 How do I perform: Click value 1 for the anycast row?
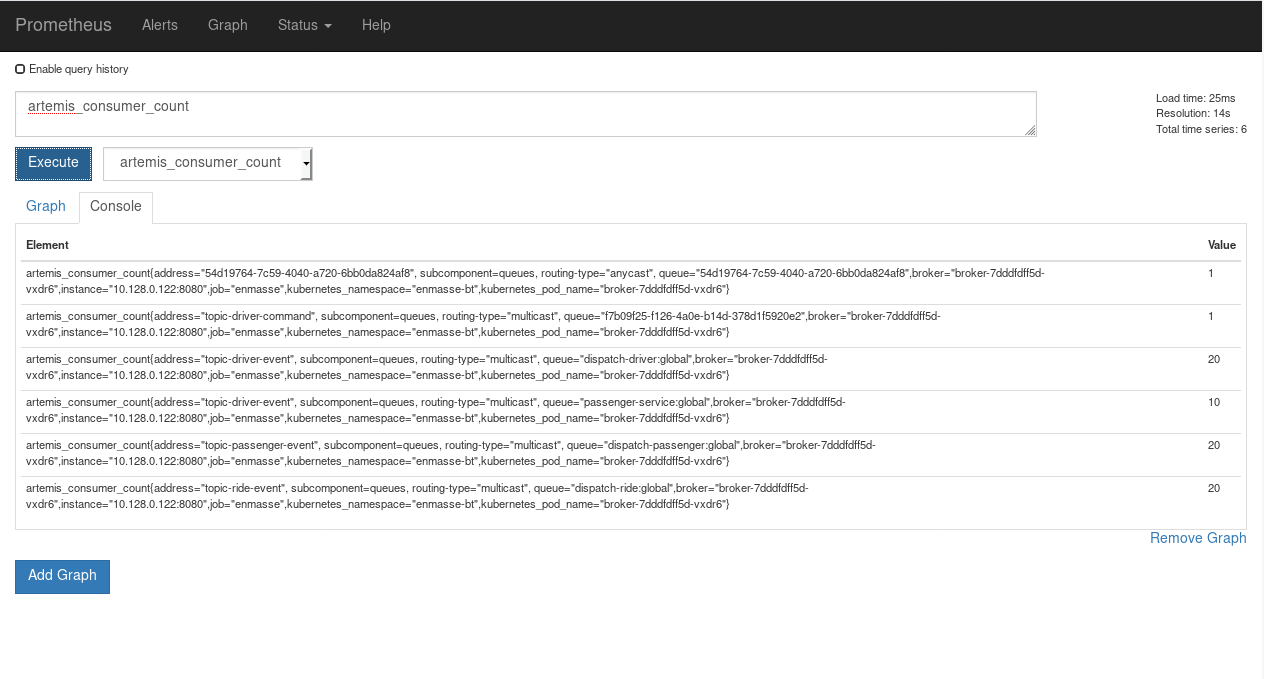click(1211, 273)
